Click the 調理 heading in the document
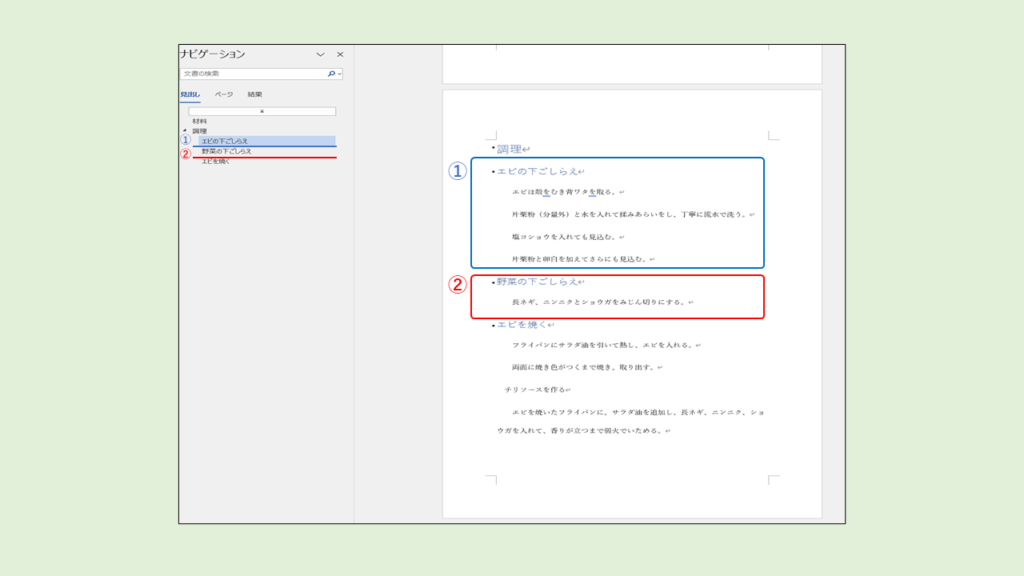The width and height of the screenshot is (1024, 576). point(510,150)
